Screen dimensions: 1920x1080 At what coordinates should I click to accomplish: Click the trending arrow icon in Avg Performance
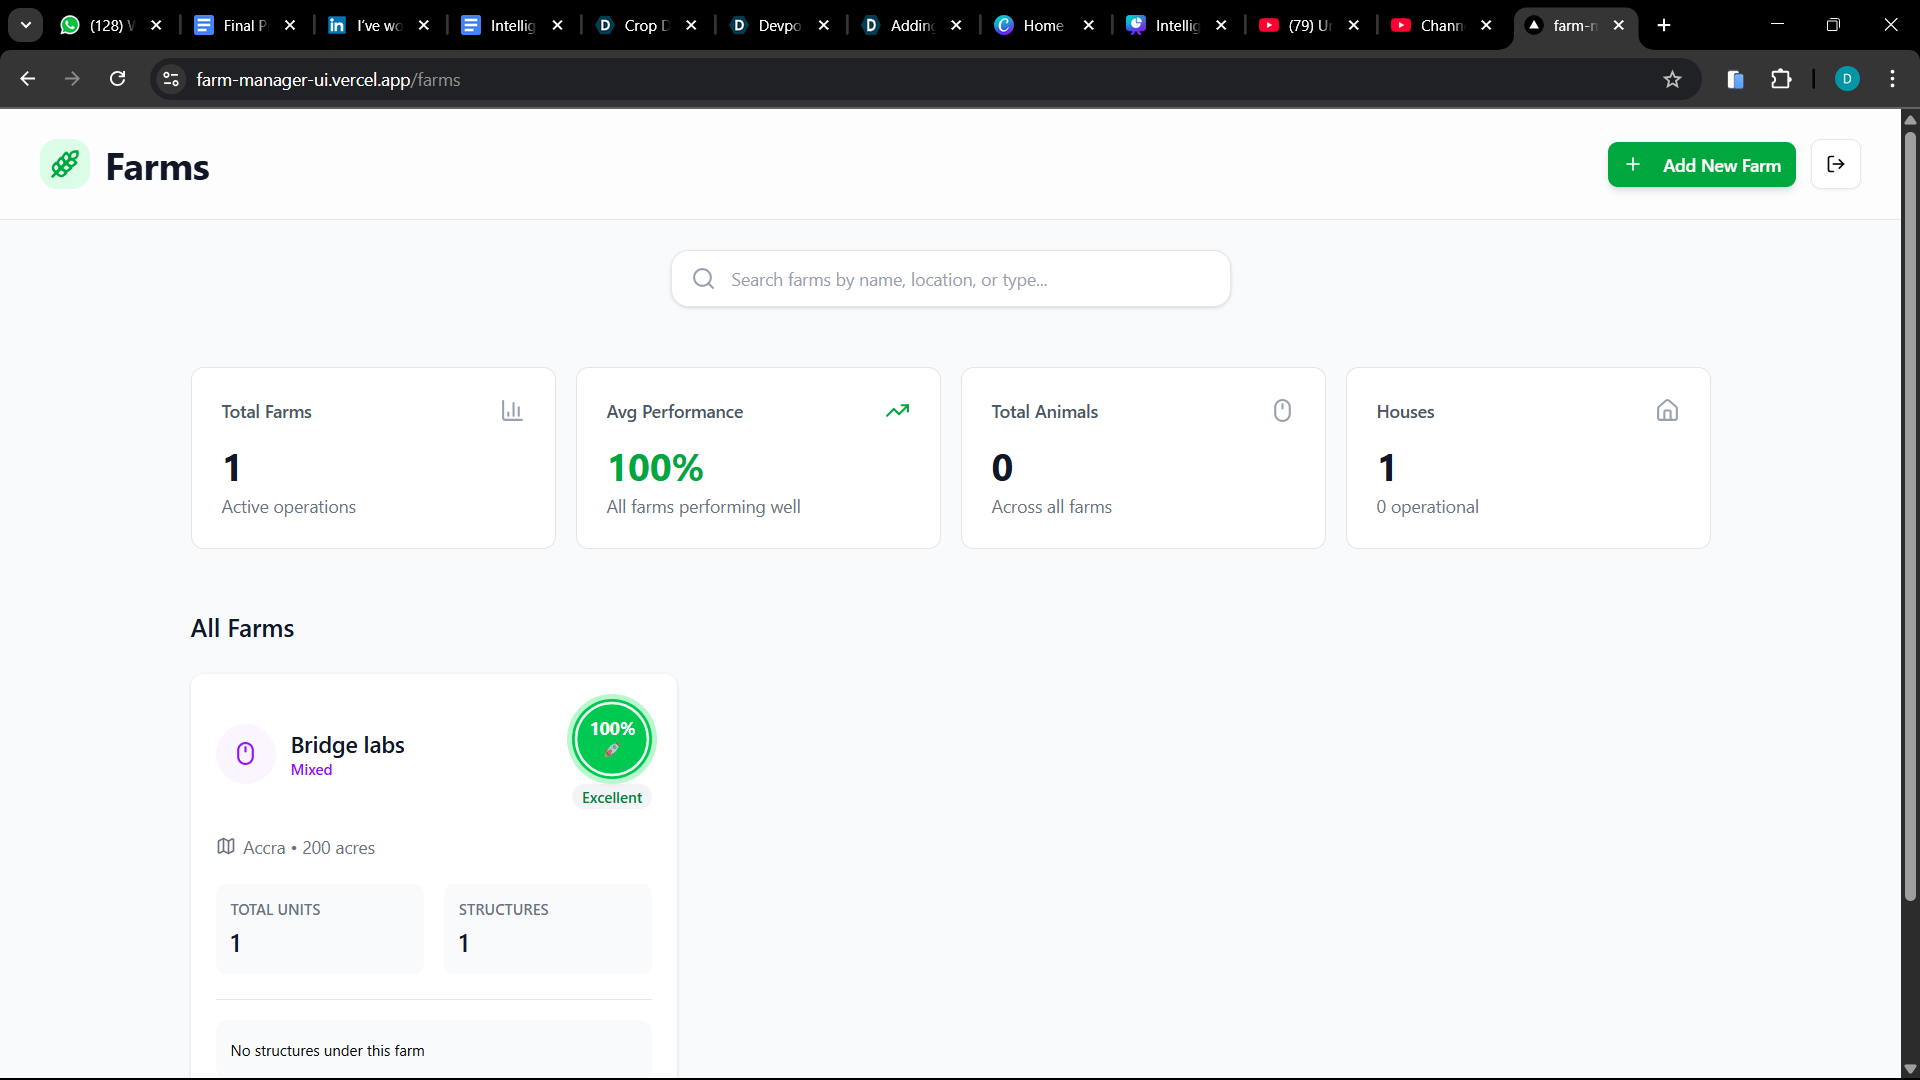click(897, 411)
